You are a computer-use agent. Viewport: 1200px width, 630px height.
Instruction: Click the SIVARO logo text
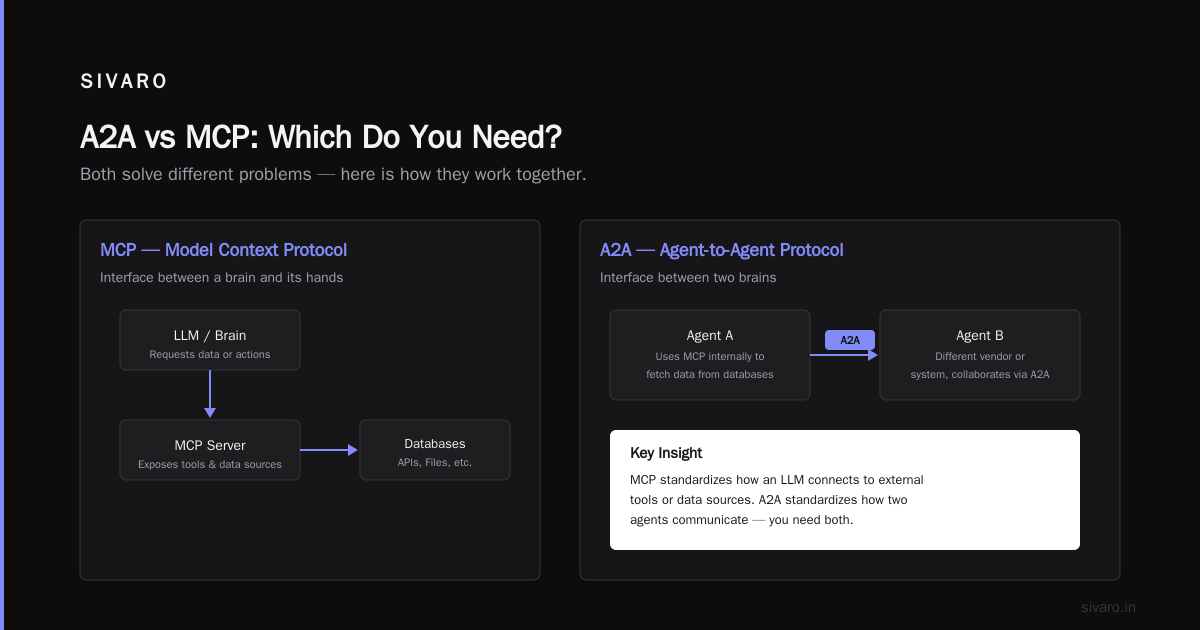pyautogui.click(x=124, y=82)
